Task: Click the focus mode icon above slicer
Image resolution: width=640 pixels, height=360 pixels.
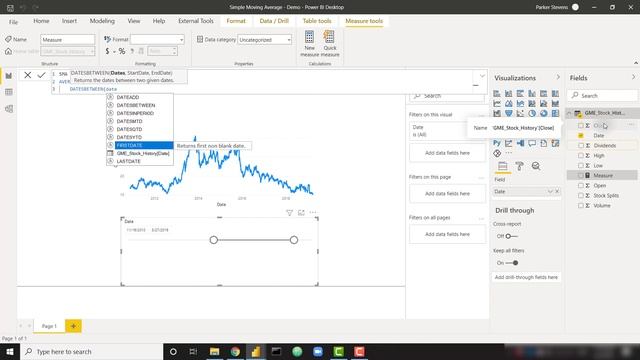Action: (301, 213)
